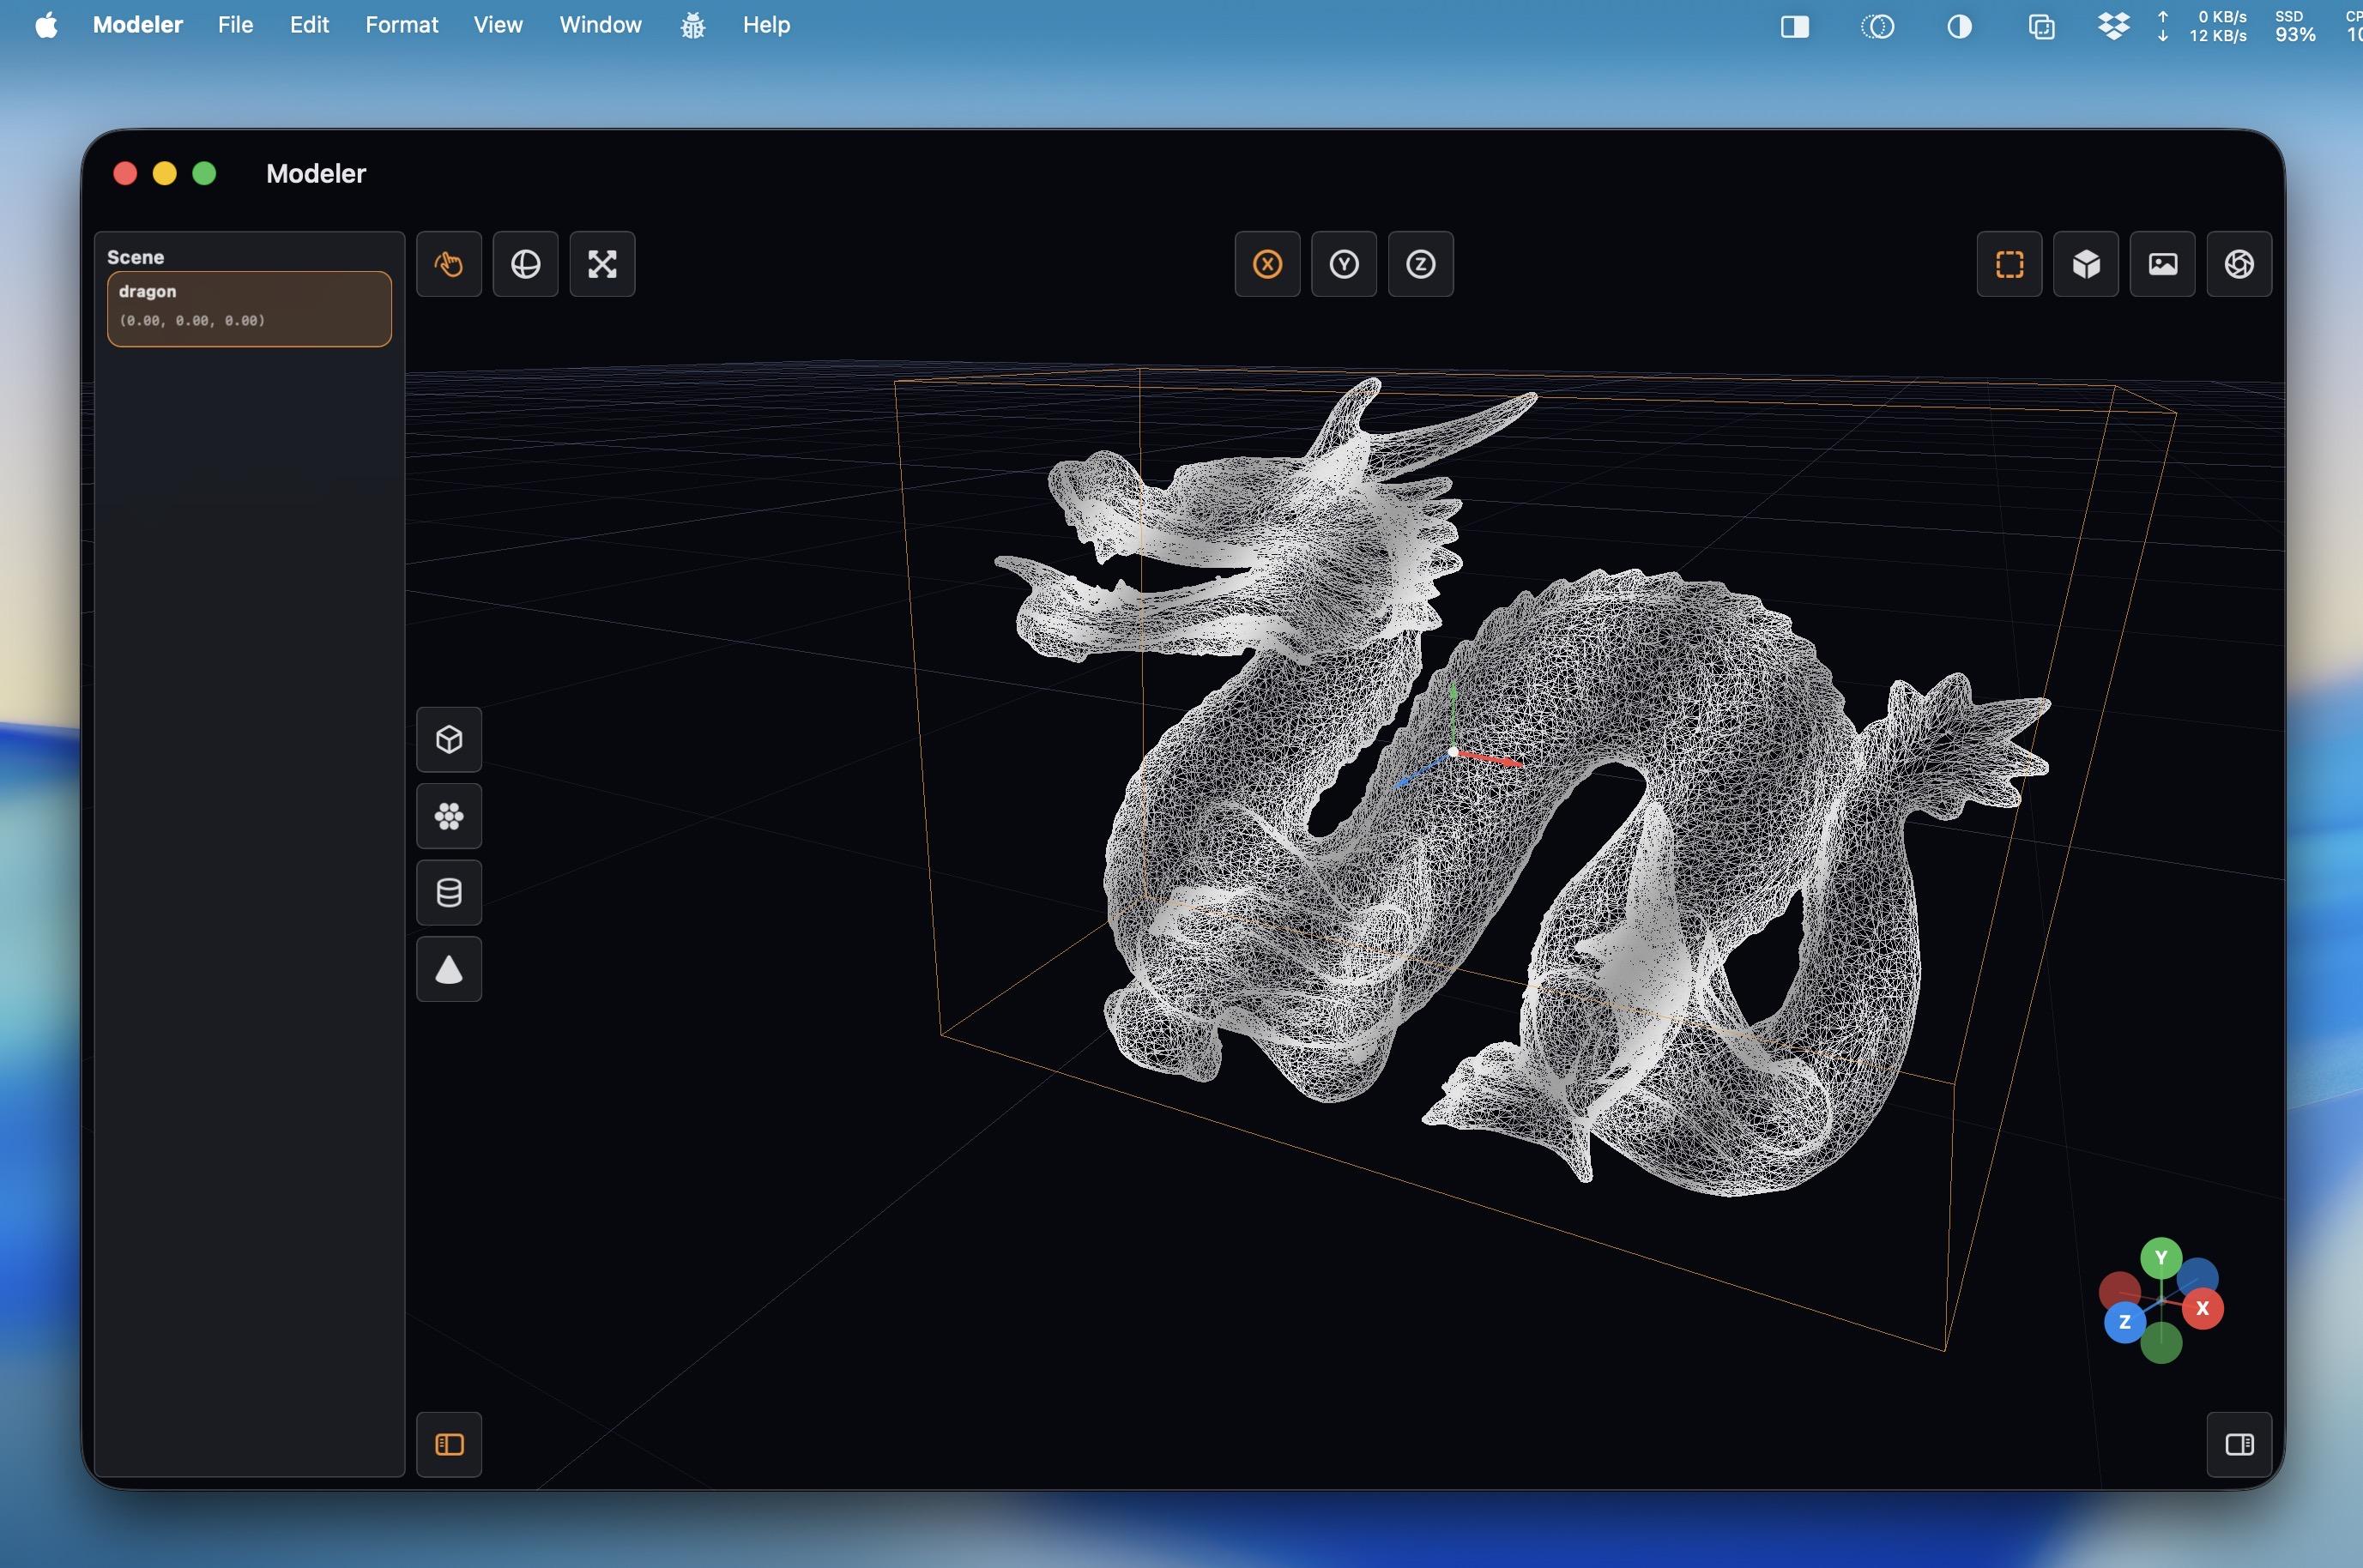Select the globe rotate tool

click(526, 264)
